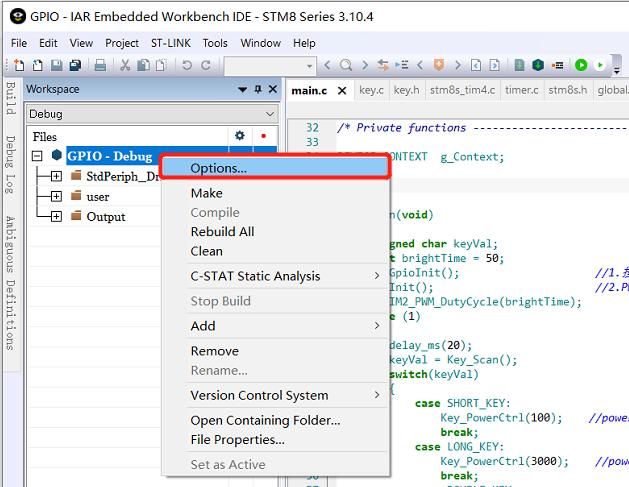This screenshot has height=487, width=629.
Task: Open the ST-LINK menu
Action: pyautogui.click(x=171, y=43)
